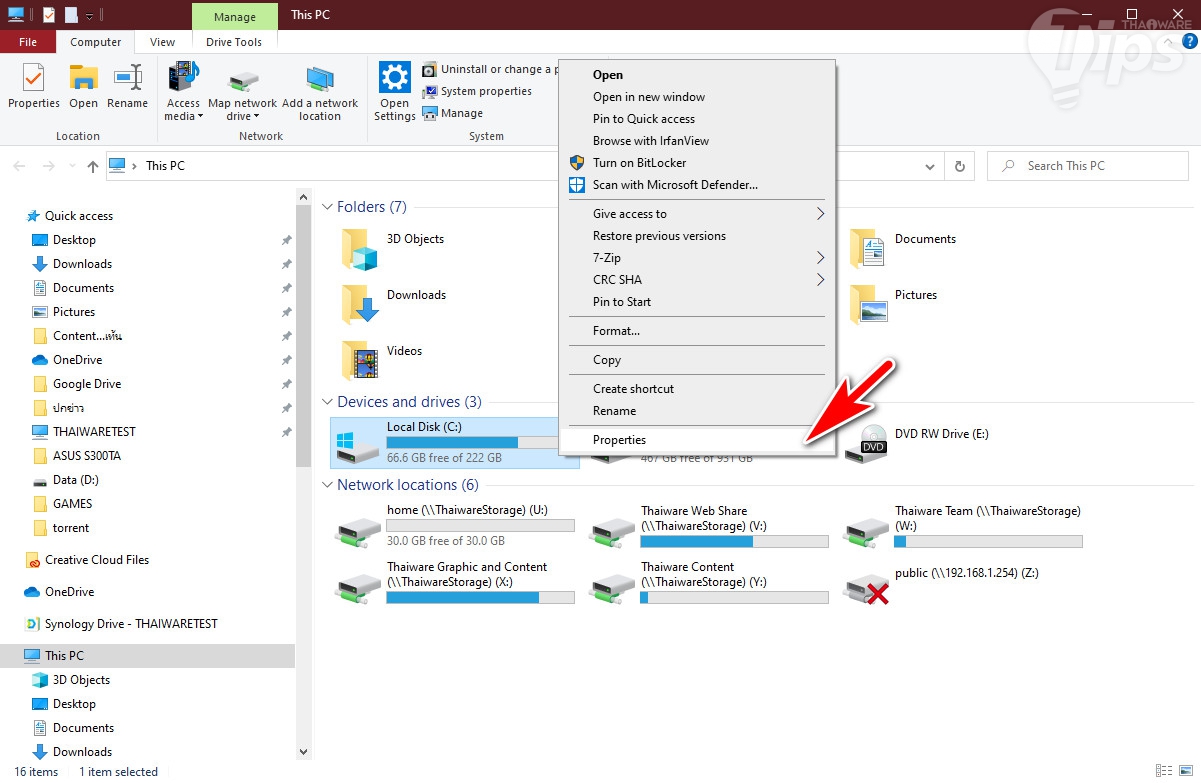Click the Back navigation arrow
Screen dimensions: 1201x783
(x=21, y=166)
